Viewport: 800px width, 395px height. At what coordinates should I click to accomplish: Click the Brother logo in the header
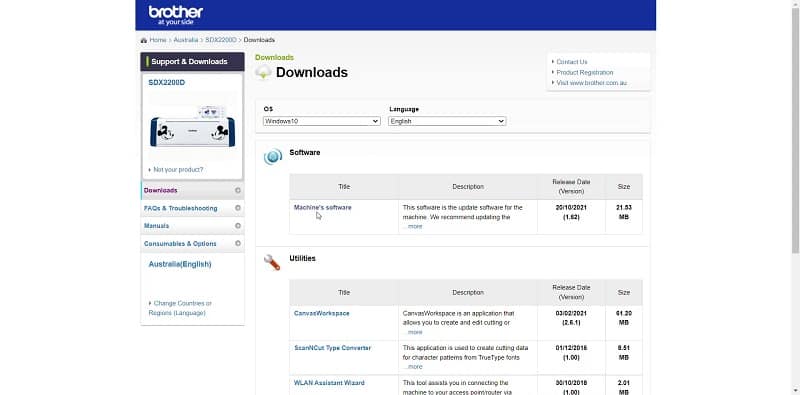pyautogui.click(x=176, y=15)
